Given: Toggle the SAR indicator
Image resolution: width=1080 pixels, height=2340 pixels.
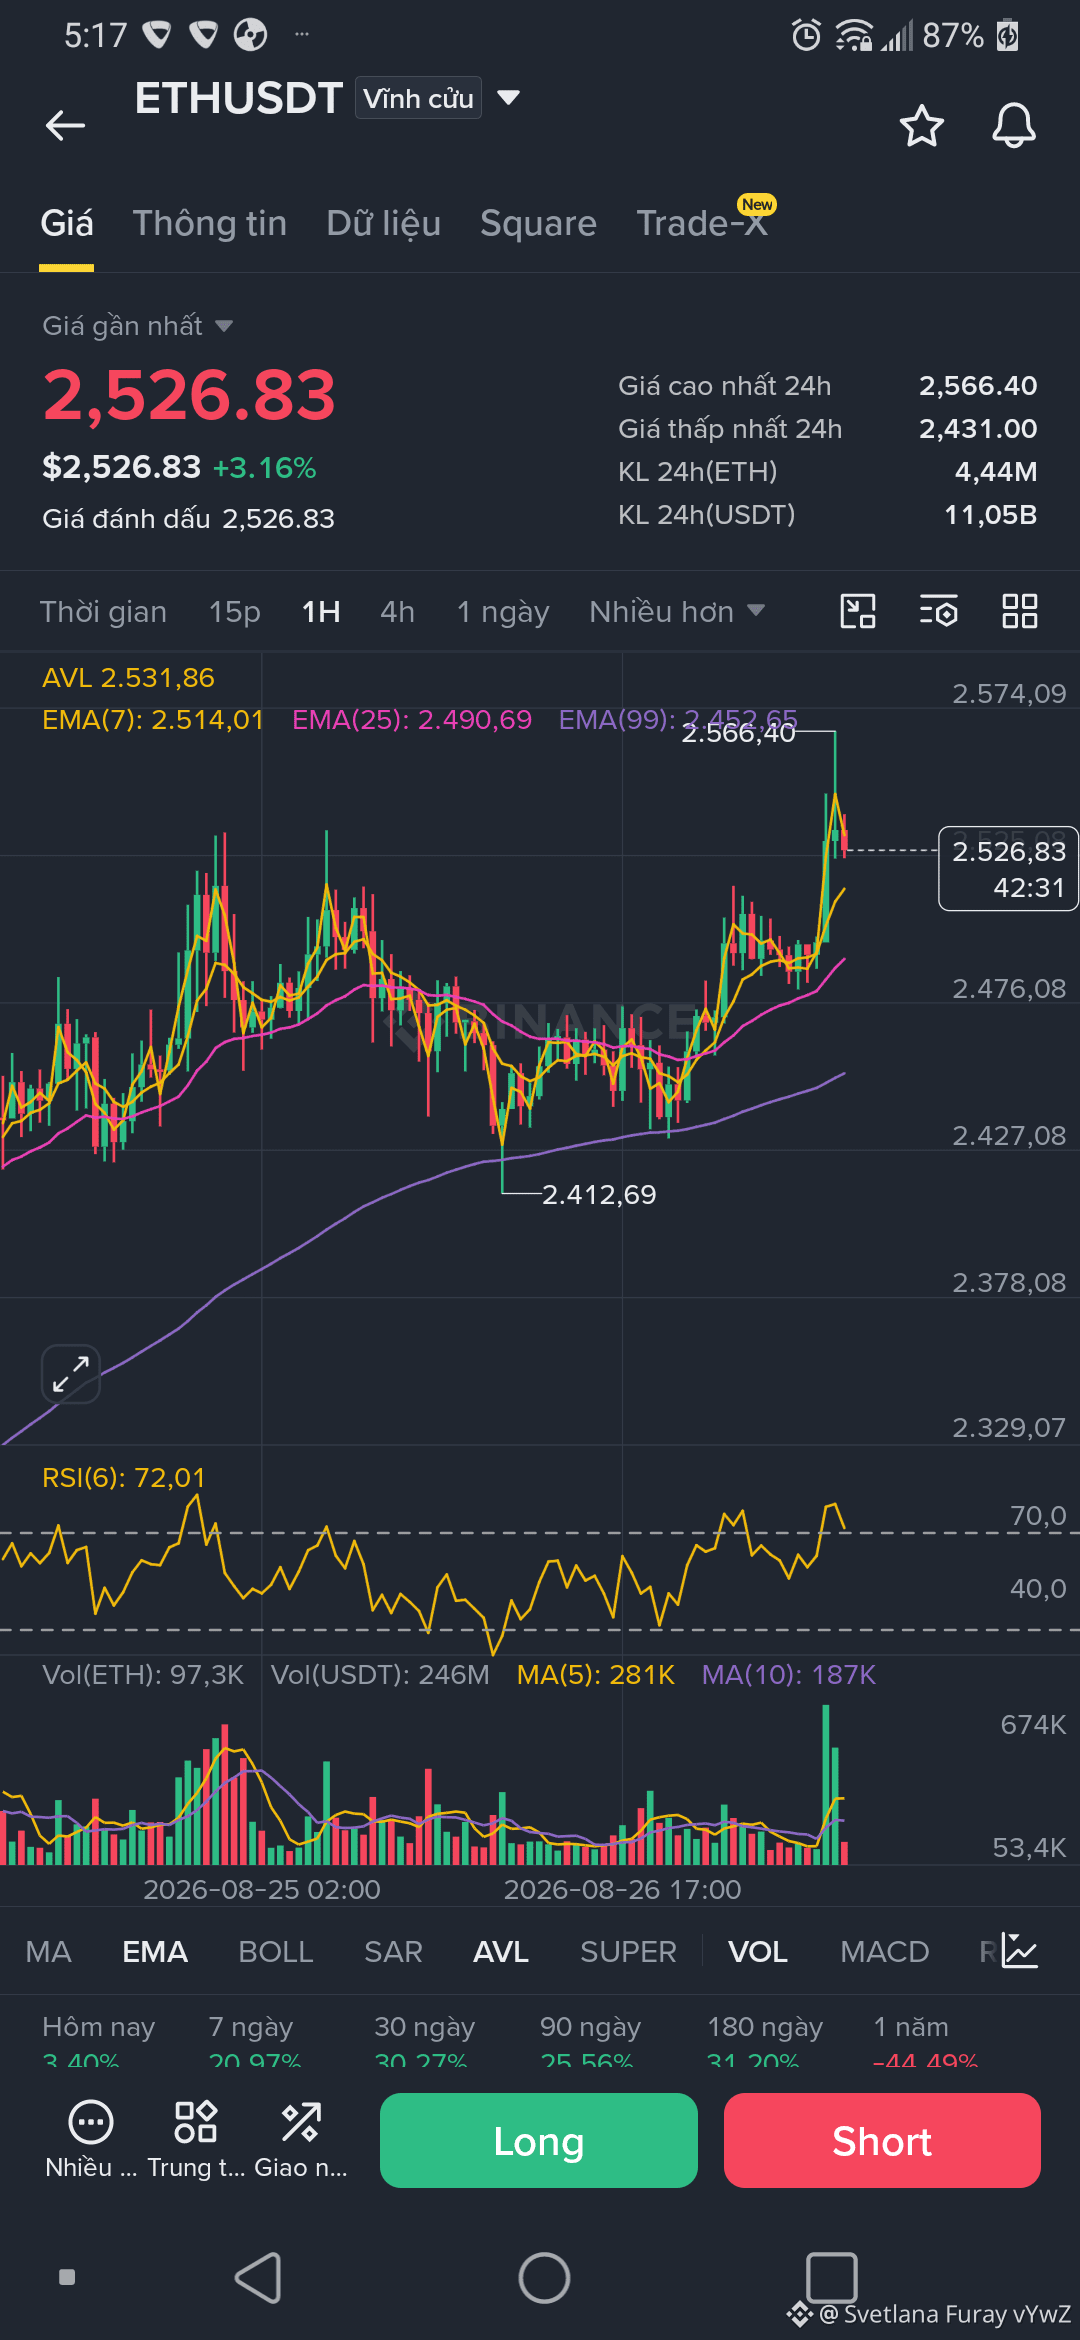Looking at the screenshot, I should [x=393, y=1951].
